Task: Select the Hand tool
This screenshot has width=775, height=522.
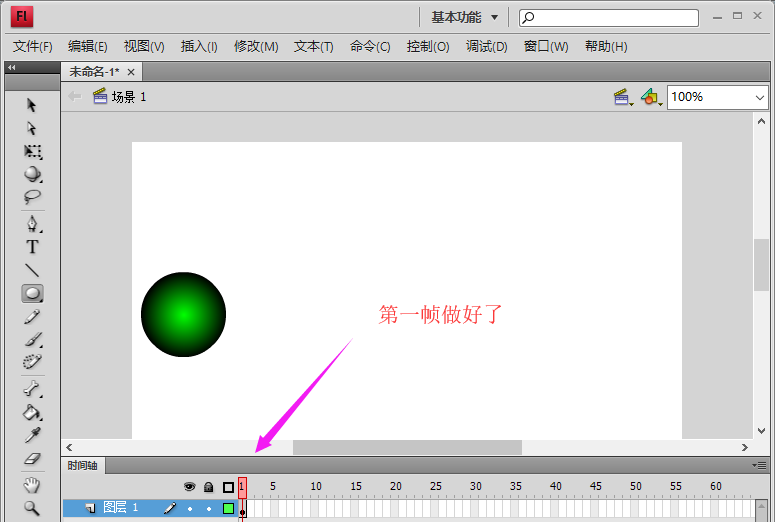Action: tap(32, 485)
